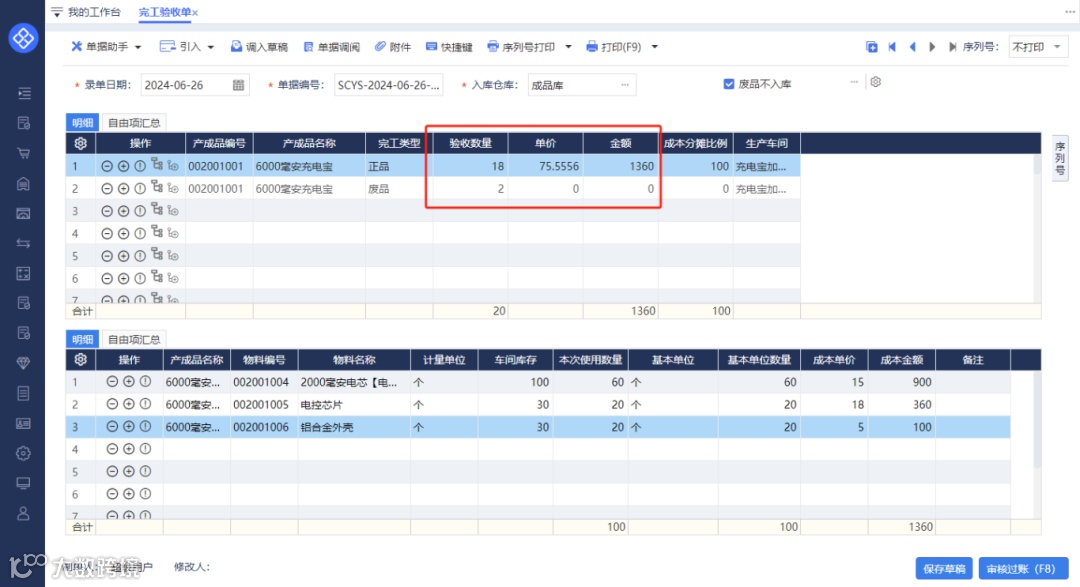
Task: Click the 打印(F9) button
Action: 614,47
